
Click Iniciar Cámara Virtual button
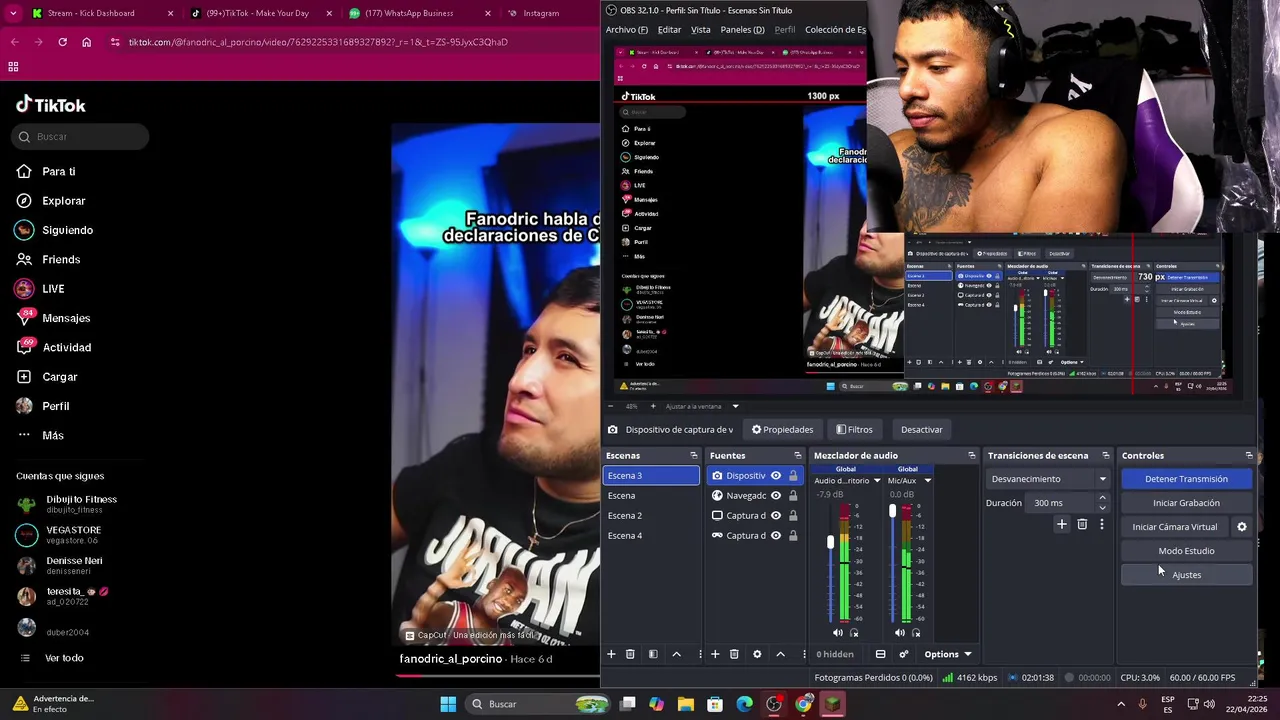1175,527
